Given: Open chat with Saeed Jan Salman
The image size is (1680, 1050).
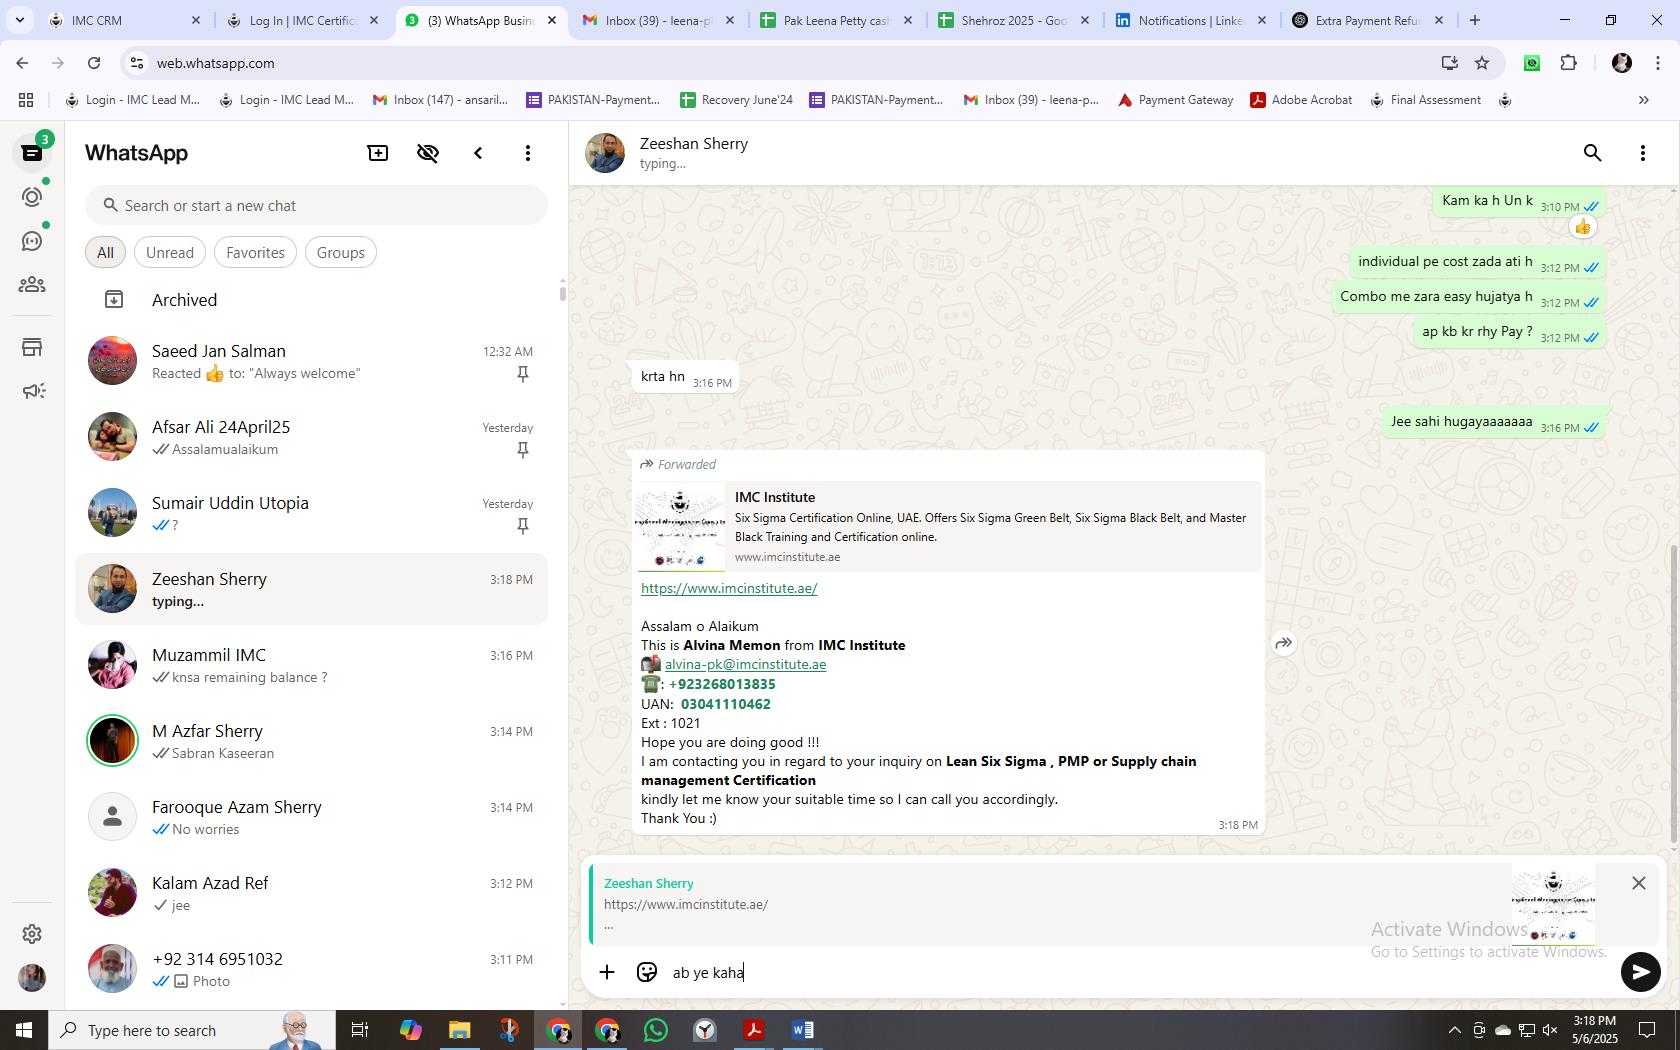Looking at the screenshot, I should coord(312,362).
